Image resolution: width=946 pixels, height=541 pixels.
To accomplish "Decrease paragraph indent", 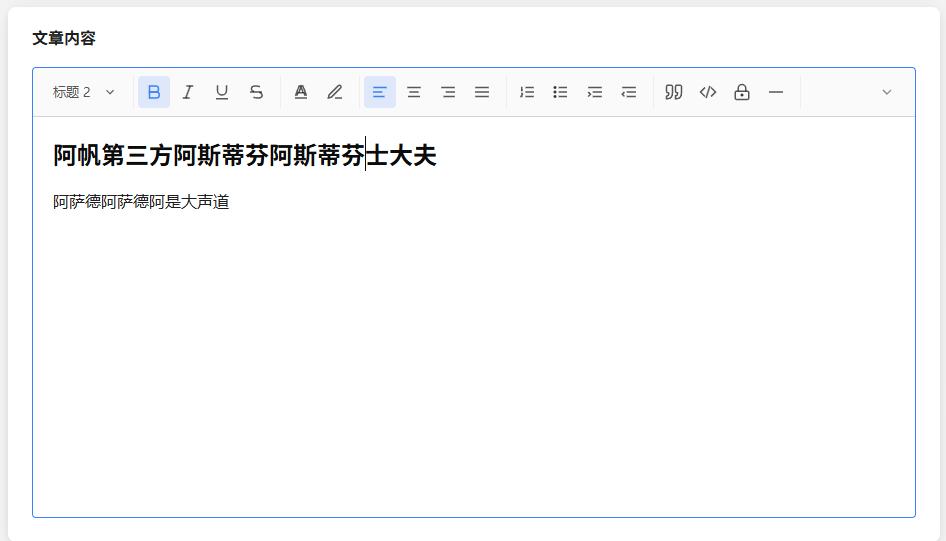I will pos(629,92).
